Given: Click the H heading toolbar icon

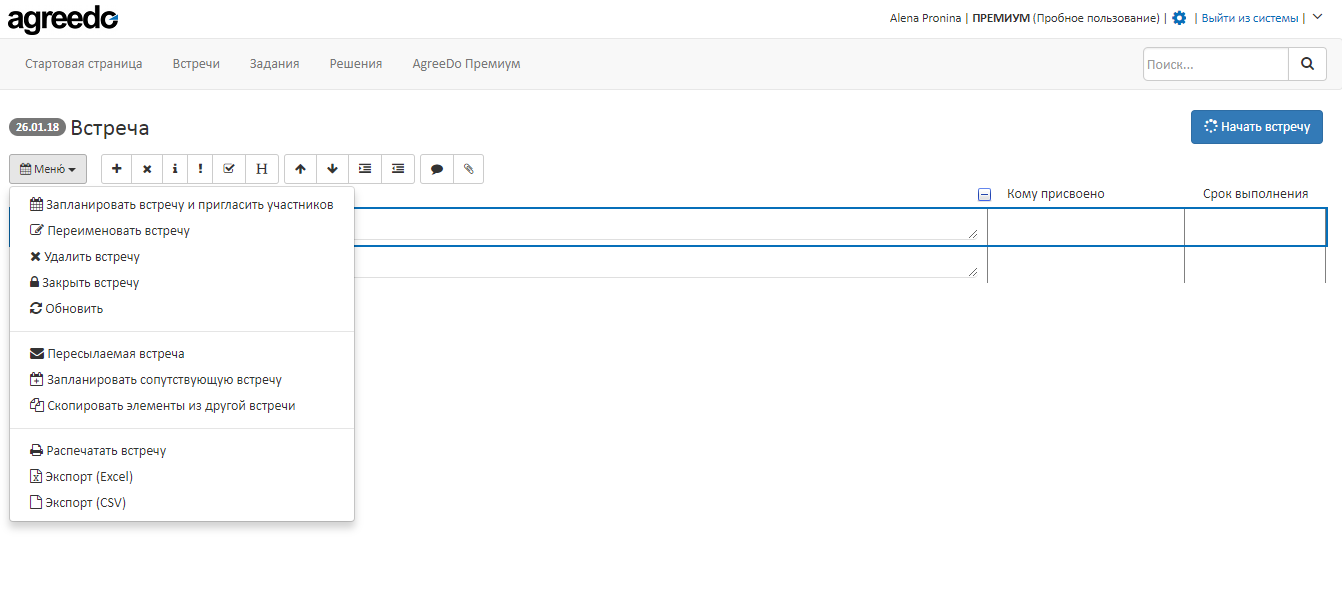Looking at the screenshot, I should coord(262,169).
